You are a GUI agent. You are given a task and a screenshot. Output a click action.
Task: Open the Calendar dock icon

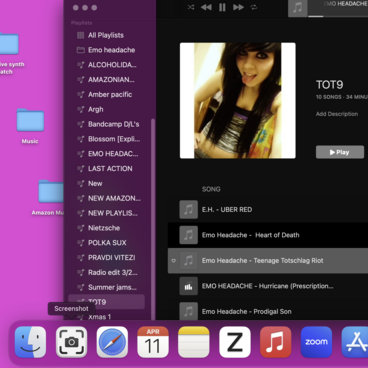pyautogui.click(x=153, y=342)
